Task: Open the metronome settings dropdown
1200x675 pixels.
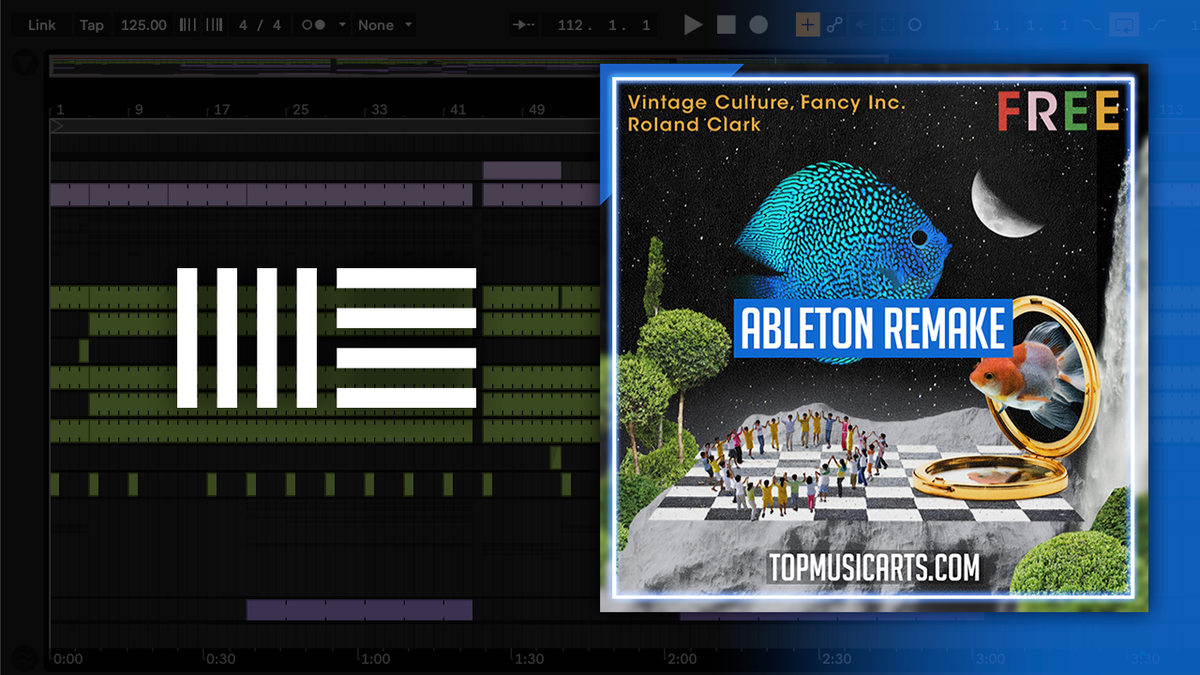Action: coord(342,24)
